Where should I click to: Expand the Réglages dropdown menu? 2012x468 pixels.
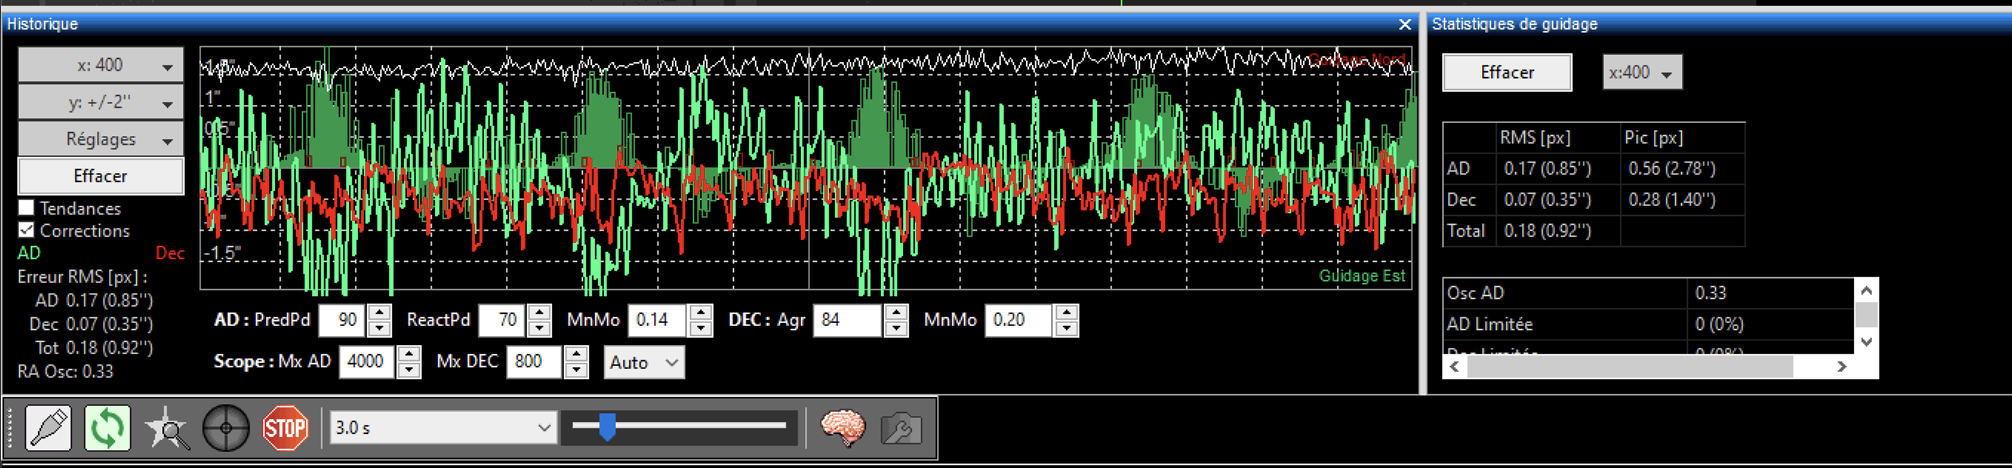[x=101, y=139]
